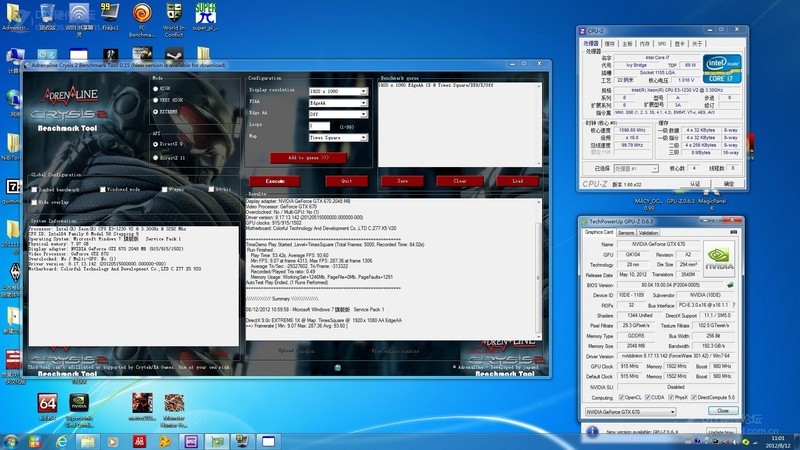Open the AIDA64 desktop shortcut

point(47,407)
